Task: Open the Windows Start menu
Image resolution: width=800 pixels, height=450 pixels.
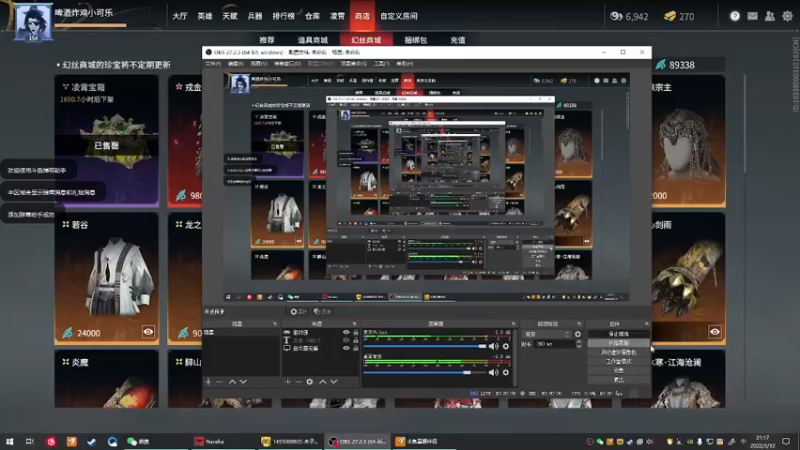Action: [9, 441]
